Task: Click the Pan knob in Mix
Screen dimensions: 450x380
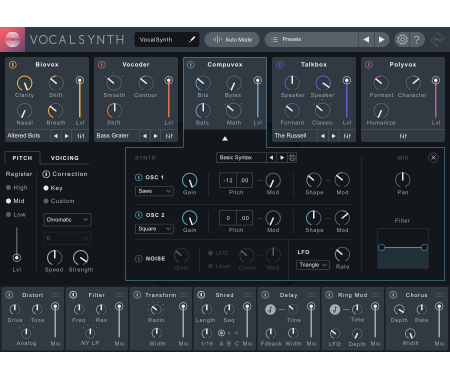Action: (x=403, y=180)
